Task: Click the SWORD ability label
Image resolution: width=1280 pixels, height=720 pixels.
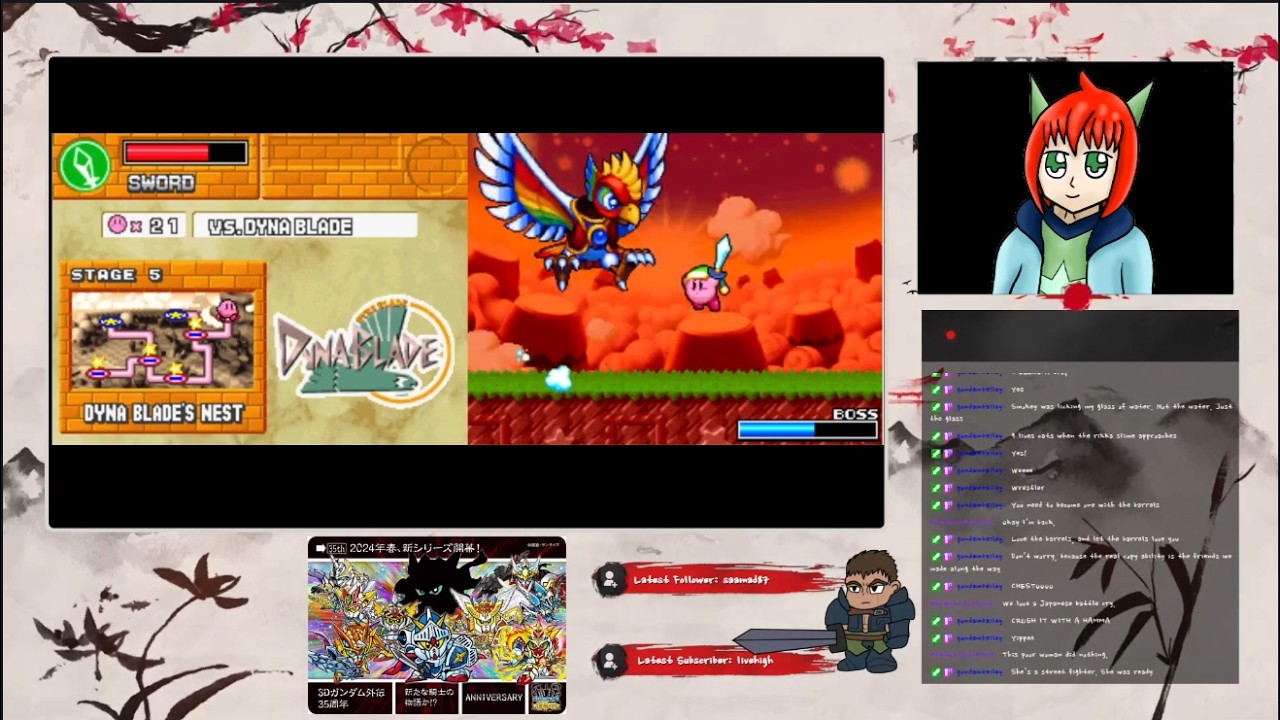Action: (161, 183)
